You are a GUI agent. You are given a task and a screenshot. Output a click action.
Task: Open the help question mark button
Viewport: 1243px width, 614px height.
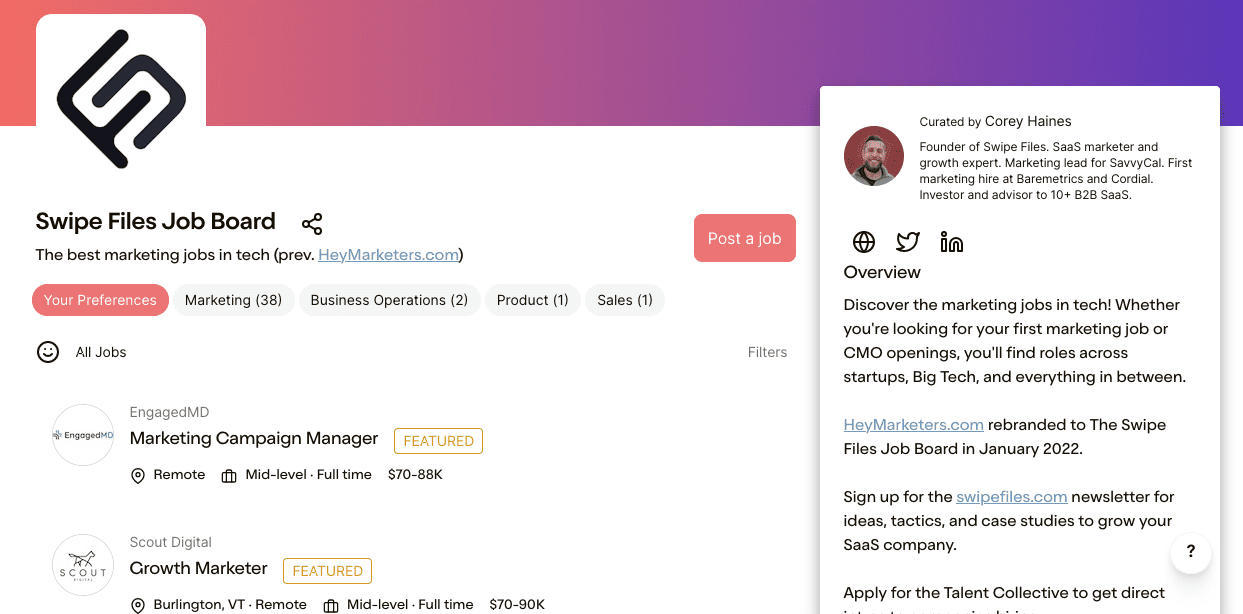1191,552
